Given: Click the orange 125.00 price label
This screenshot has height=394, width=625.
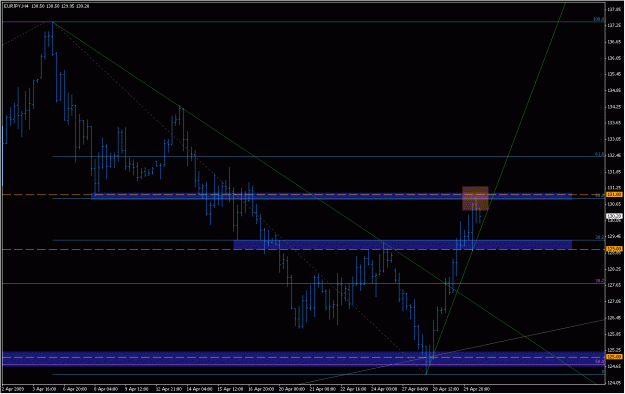Looking at the screenshot, I should 614,357.
